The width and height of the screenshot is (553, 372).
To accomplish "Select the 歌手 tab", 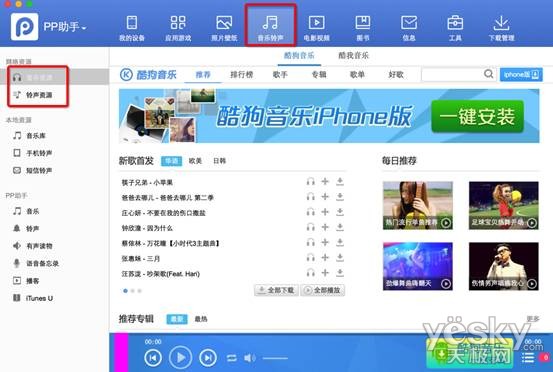I will click(x=280, y=75).
